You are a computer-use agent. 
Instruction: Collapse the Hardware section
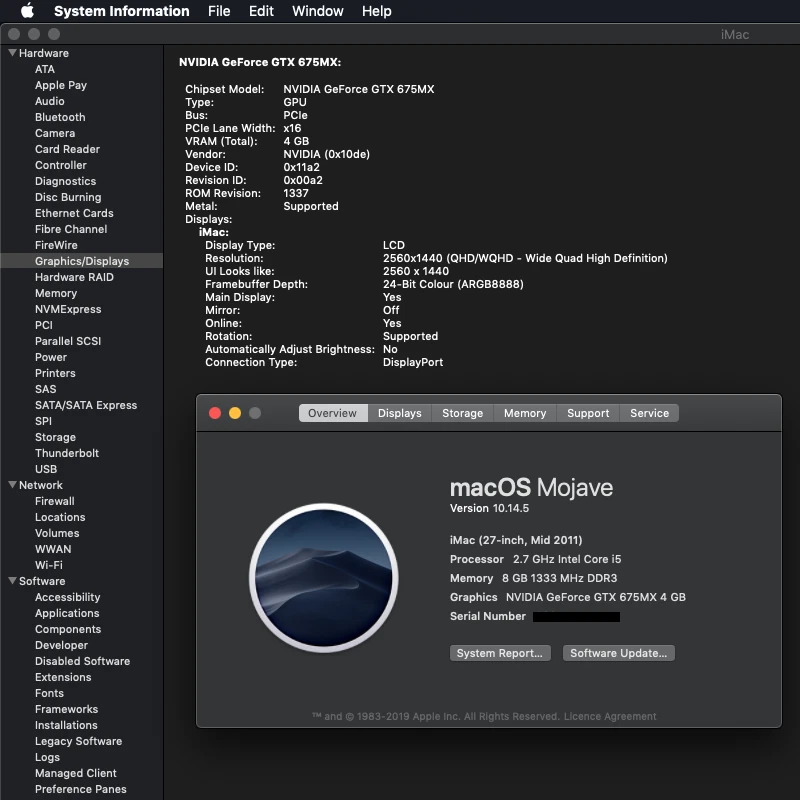pyautogui.click(x=12, y=52)
